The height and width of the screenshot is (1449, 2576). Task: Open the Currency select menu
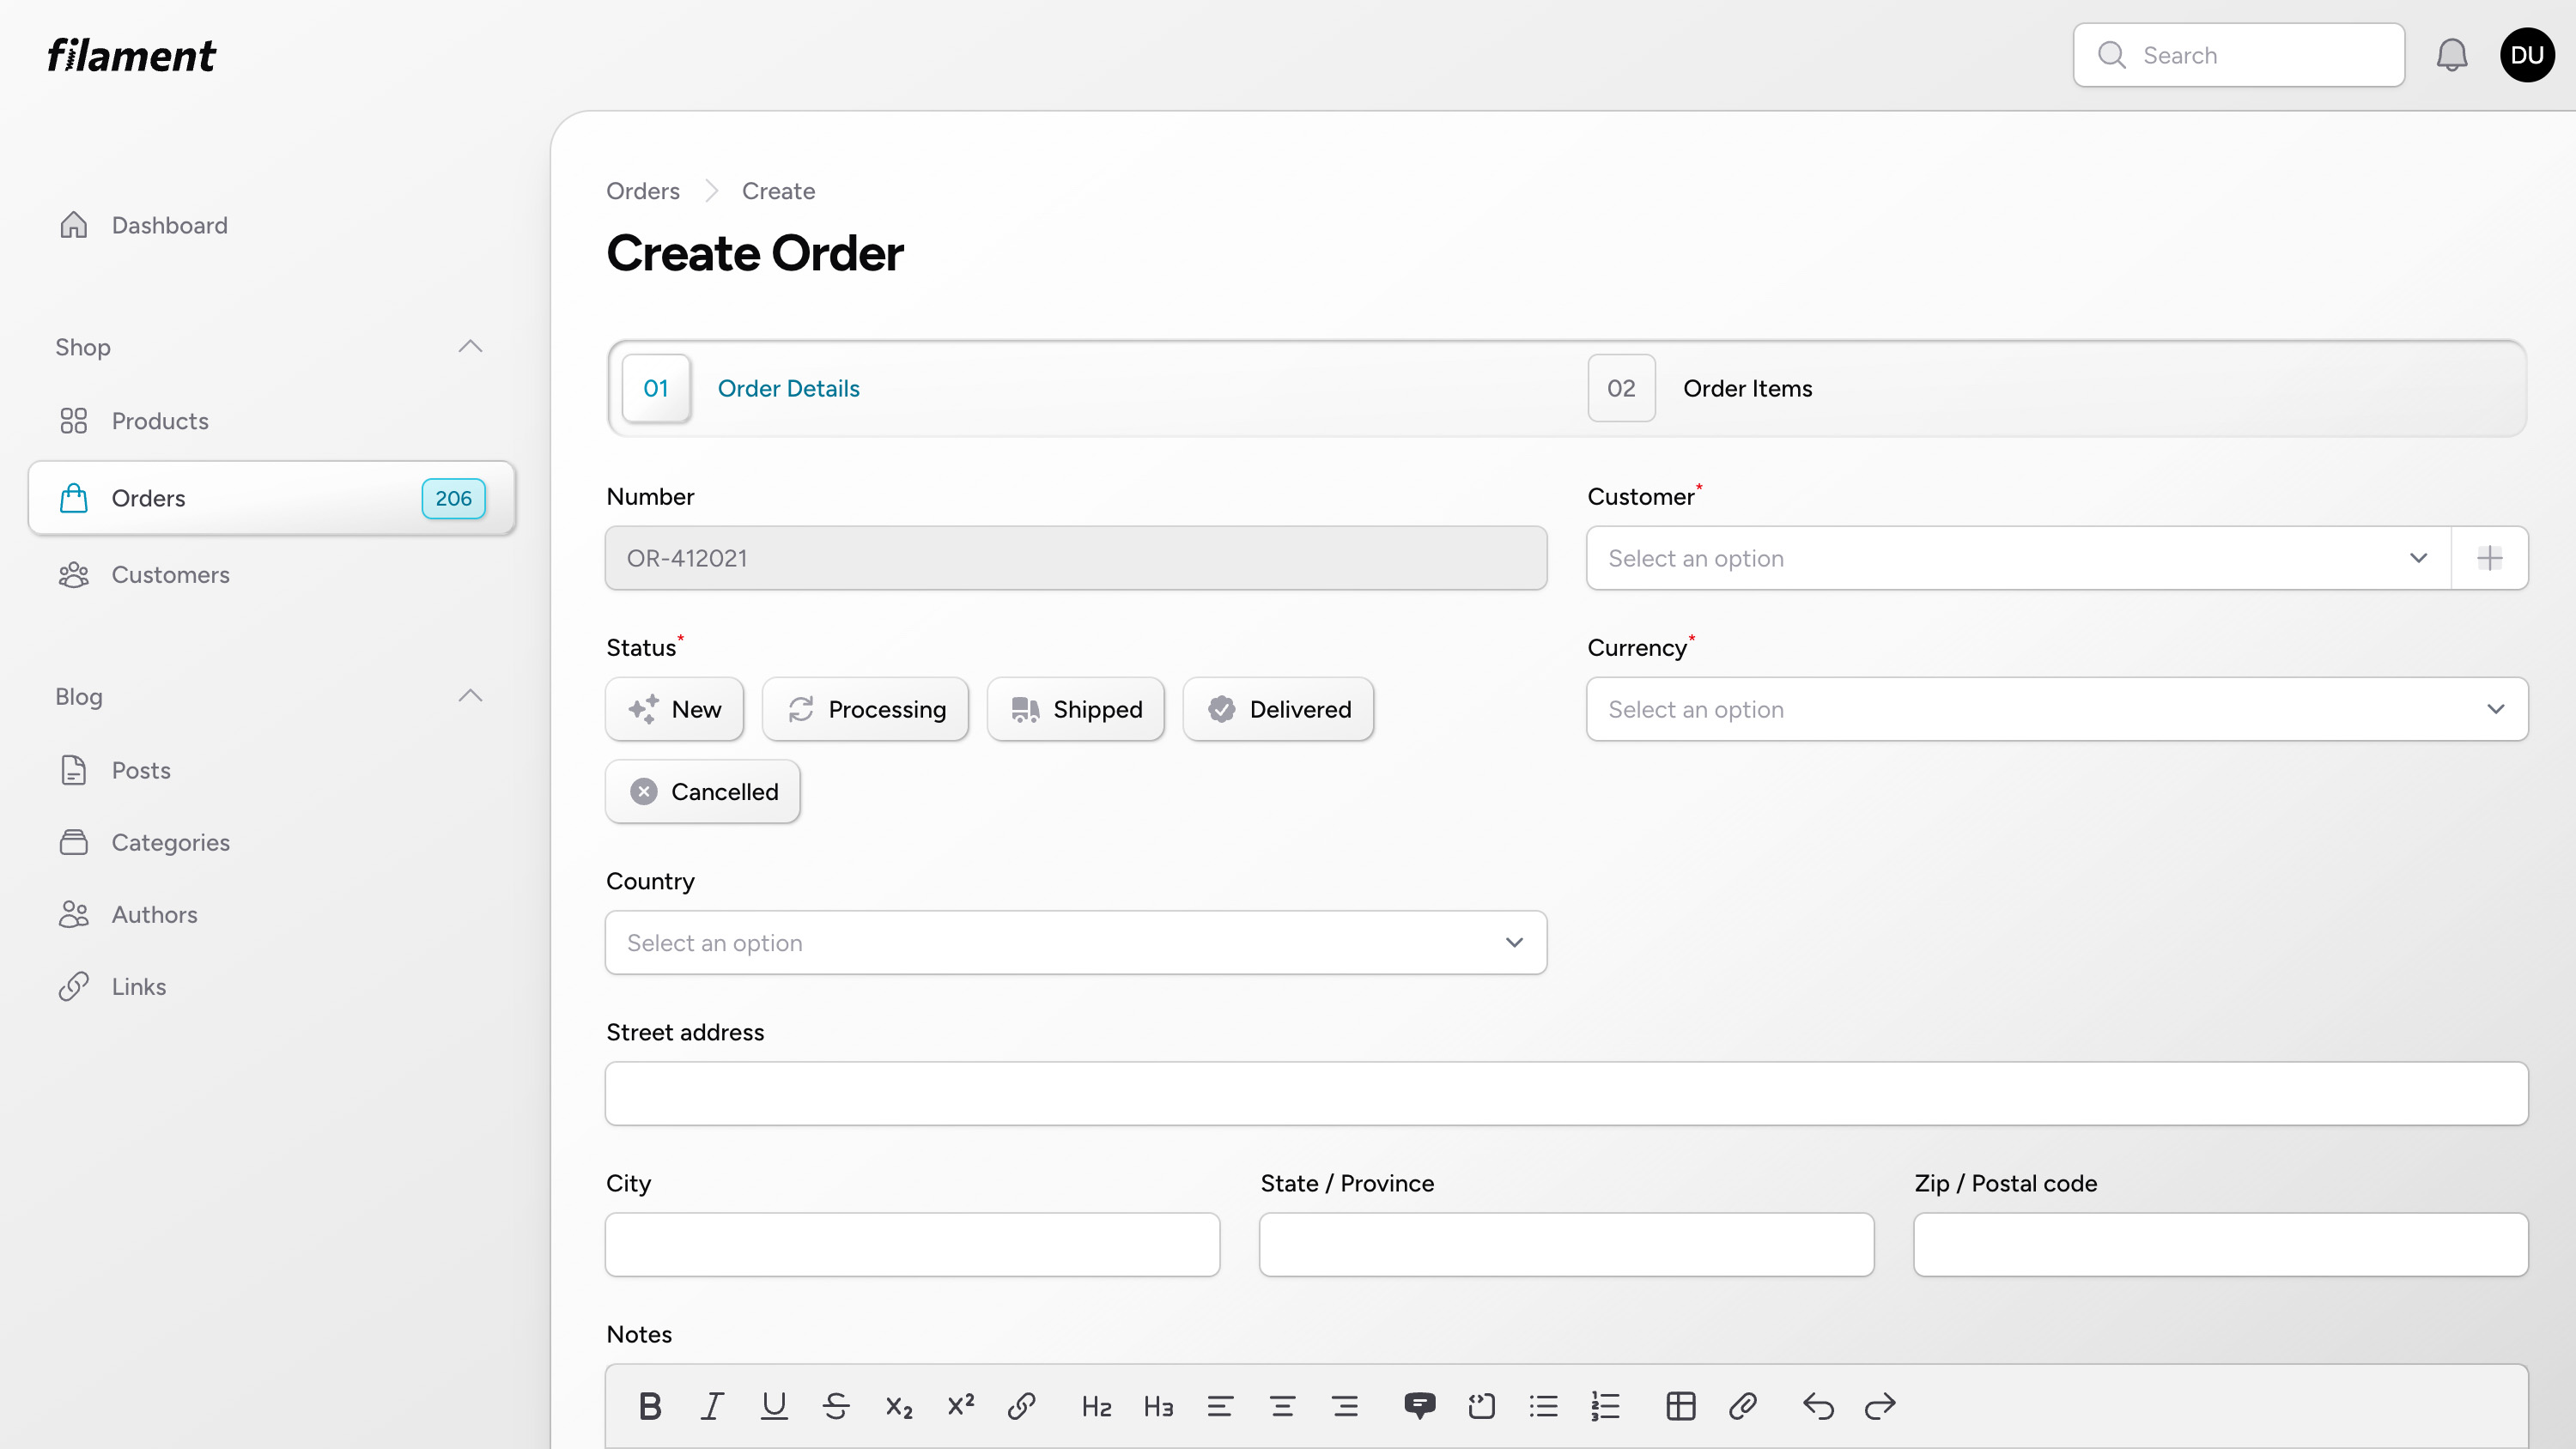click(2056, 709)
